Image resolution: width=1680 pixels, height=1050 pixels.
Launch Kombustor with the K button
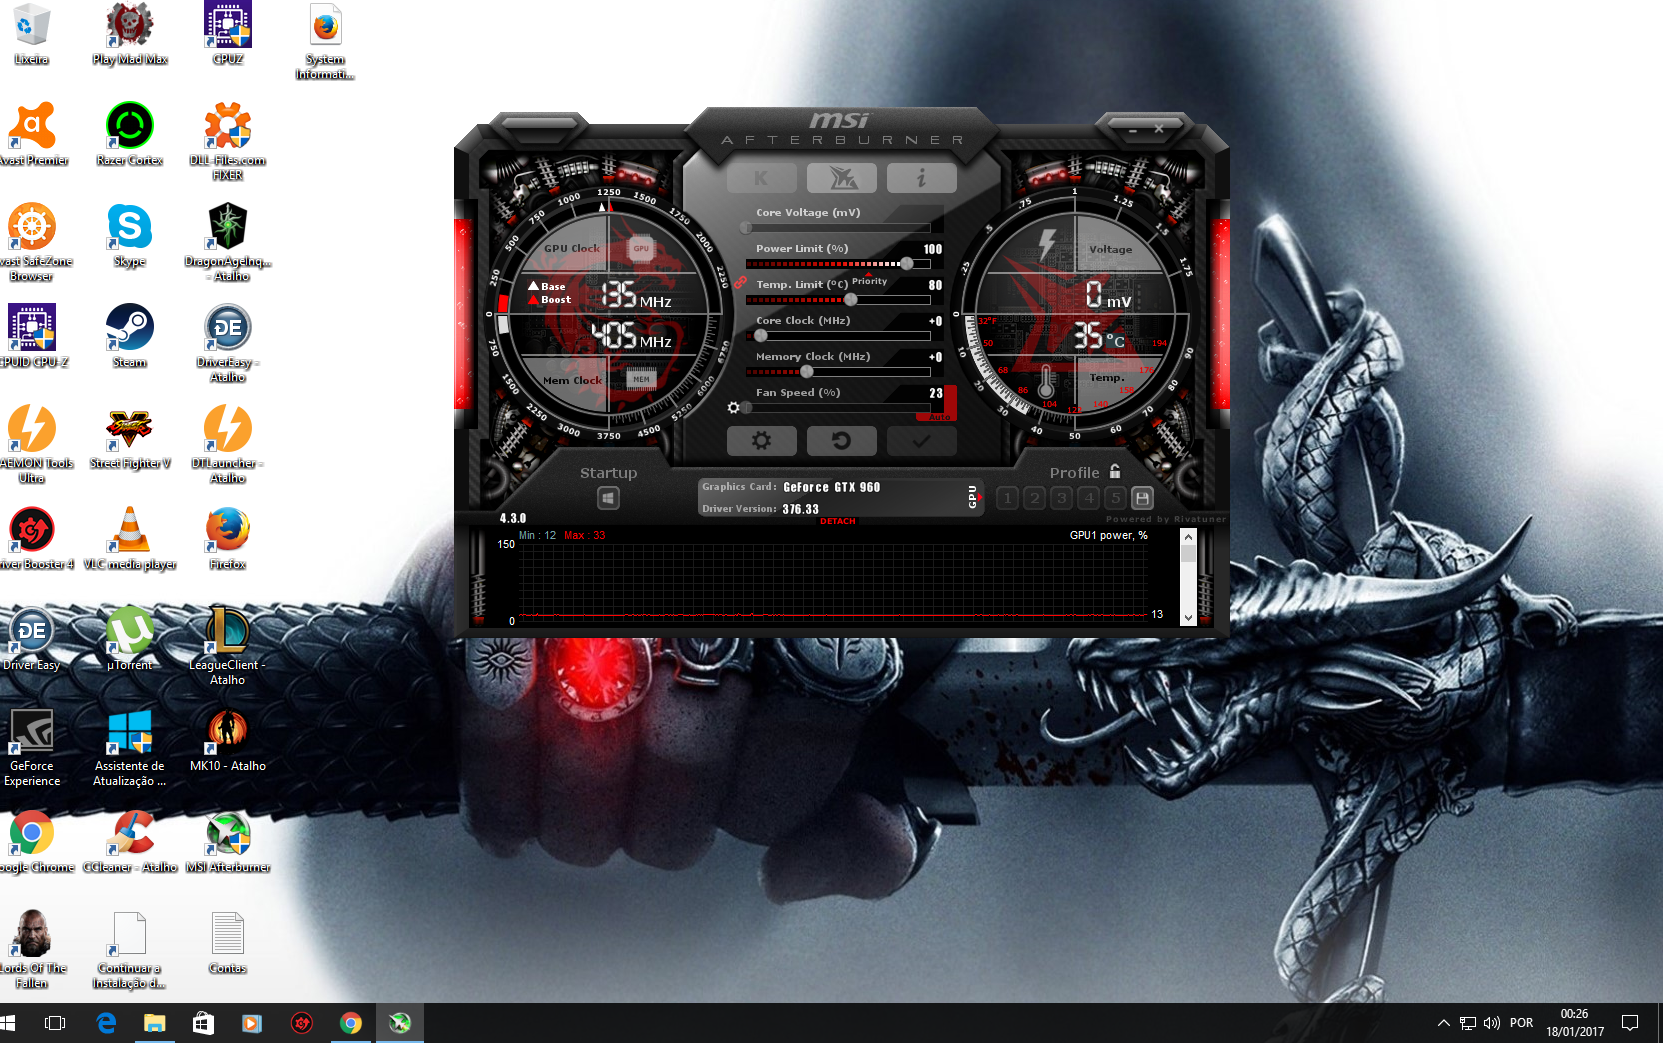pos(761,178)
